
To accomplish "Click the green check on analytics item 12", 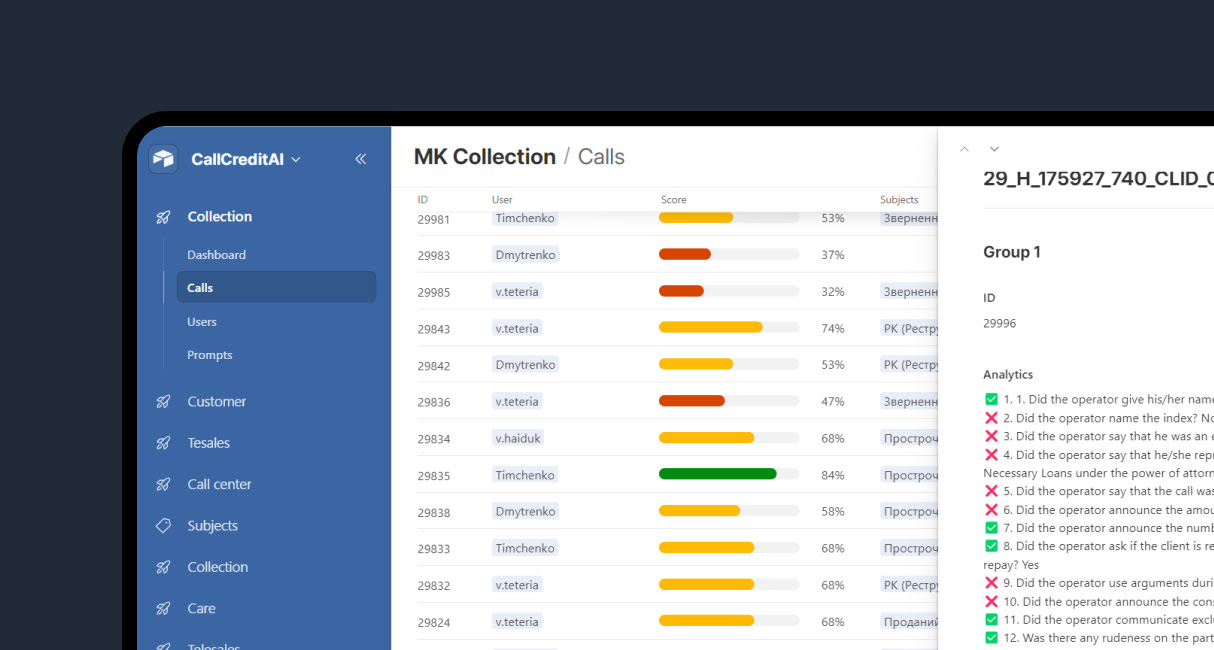I will point(991,638).
